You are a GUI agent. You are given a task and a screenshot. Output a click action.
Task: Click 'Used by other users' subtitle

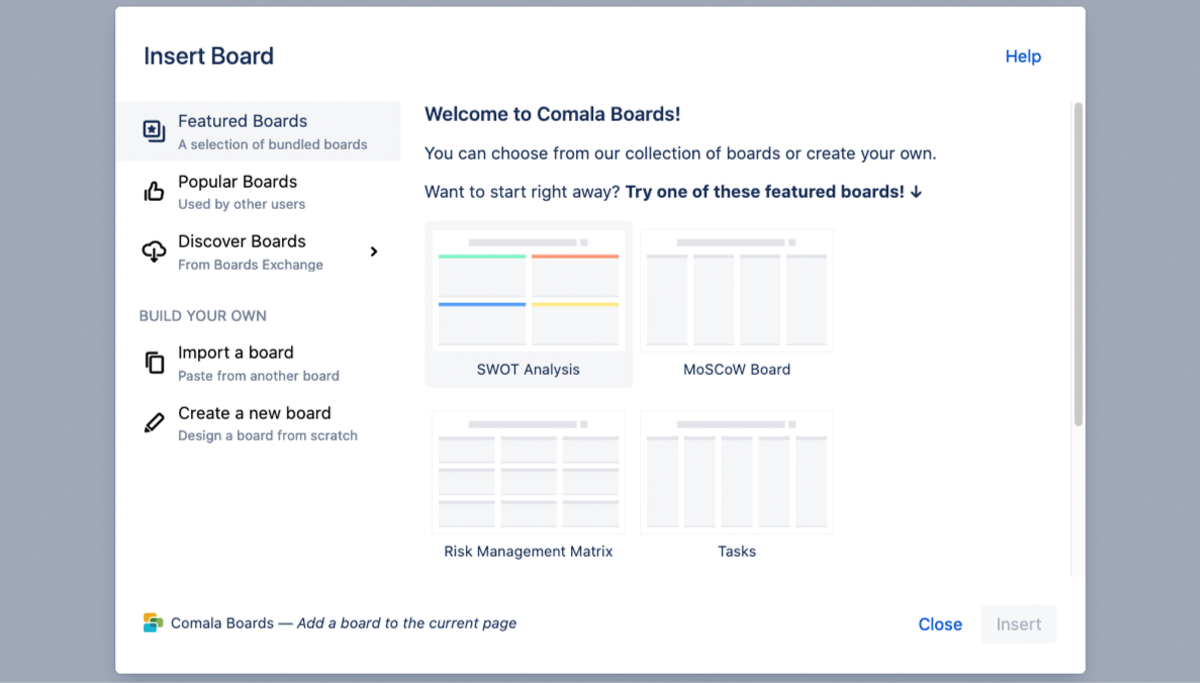(x=242, y=205)
